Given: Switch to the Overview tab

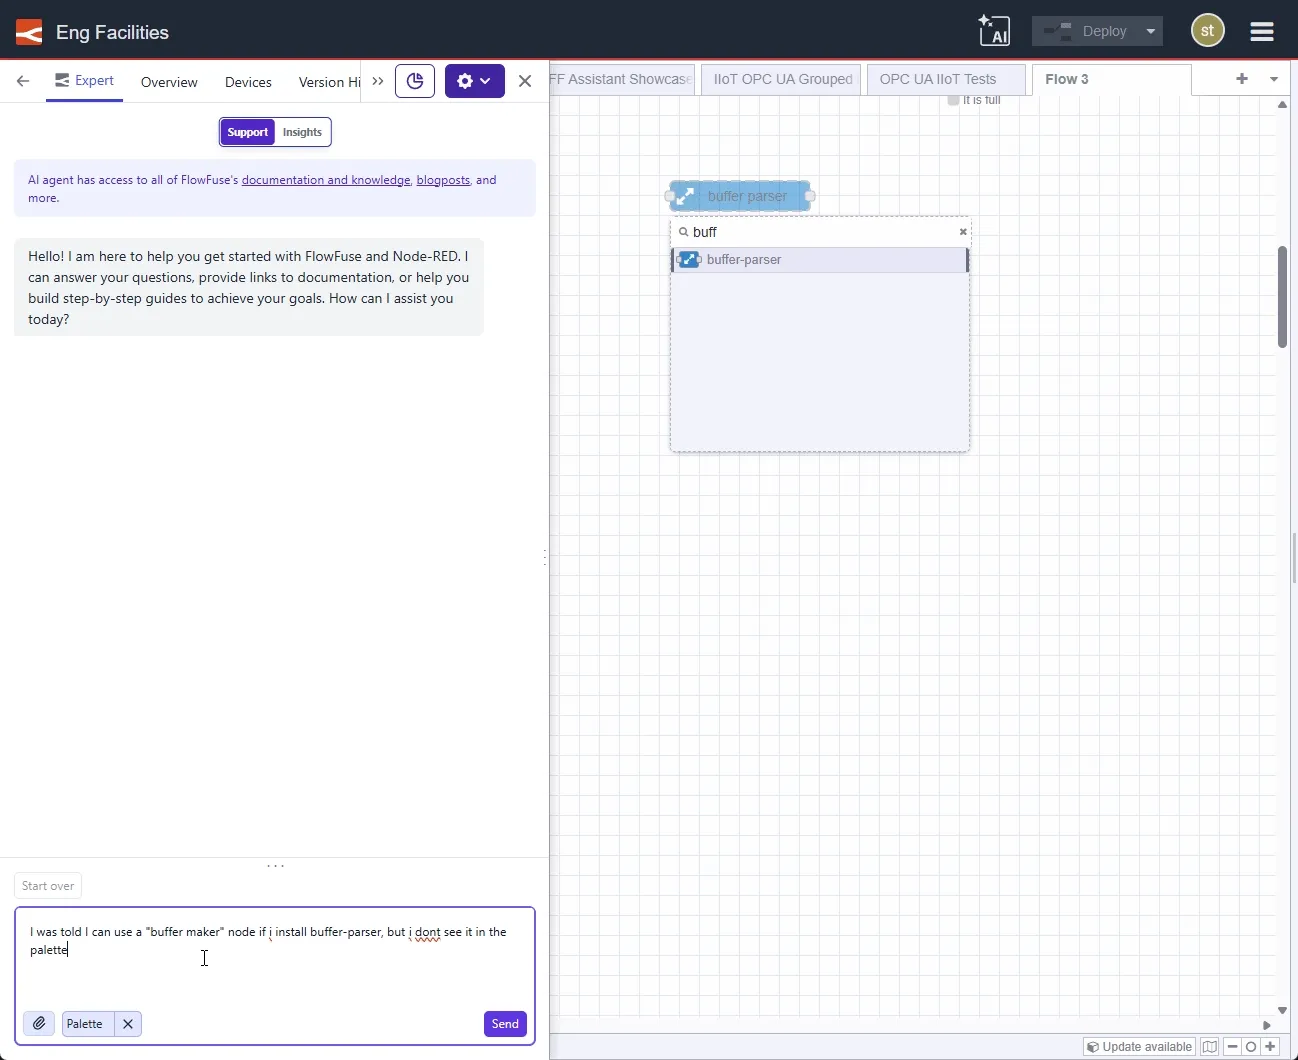Looking at the screenshot, I should (169, 82).
